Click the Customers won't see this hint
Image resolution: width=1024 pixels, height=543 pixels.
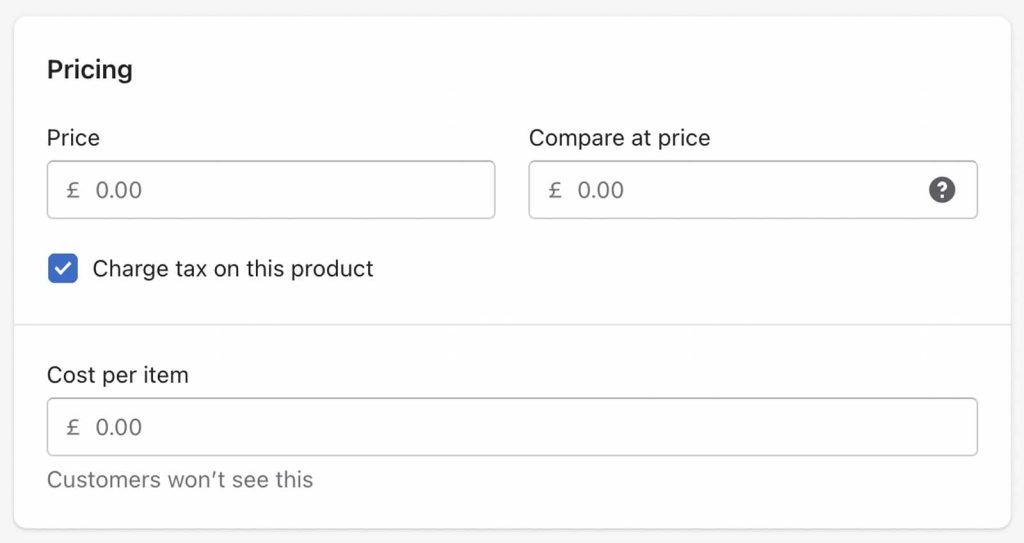(x=180, y=480)
